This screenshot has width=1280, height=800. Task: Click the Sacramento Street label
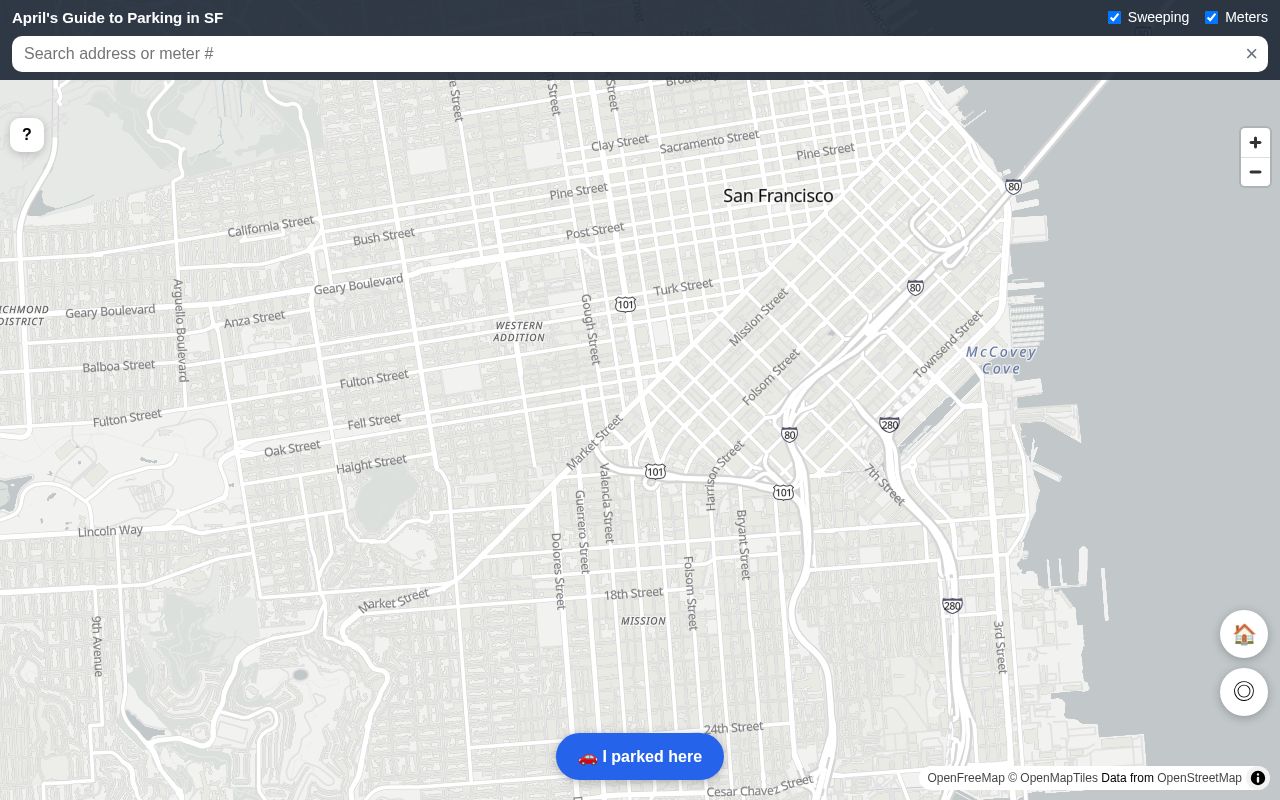(x=709, y=142)
